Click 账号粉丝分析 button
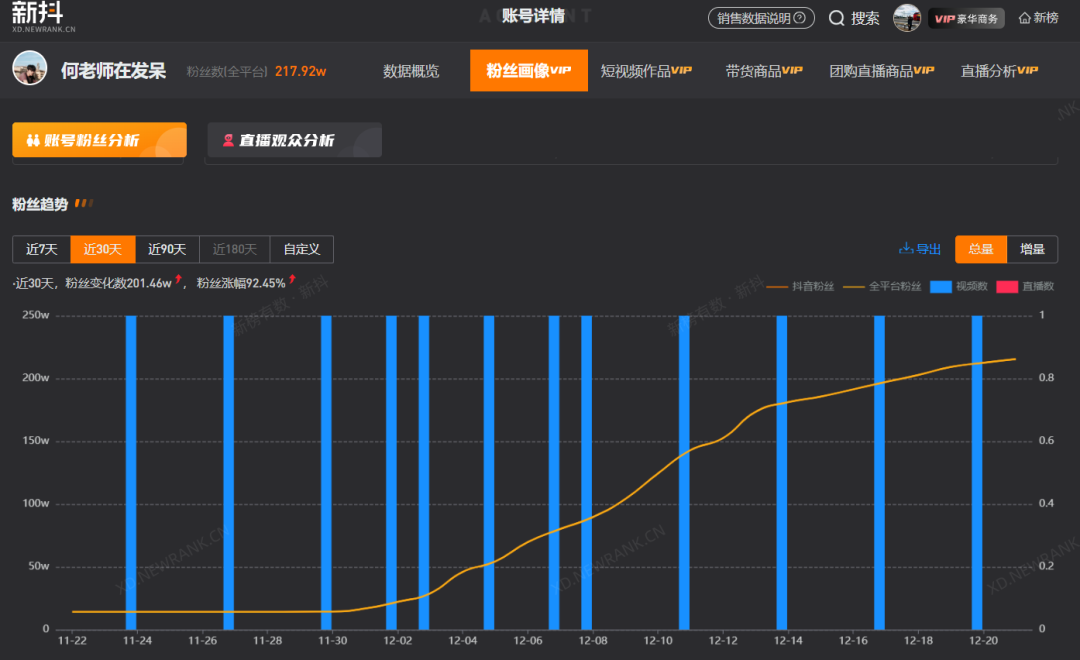Screen dimensions: 1080x660 (x=99, y=140)
